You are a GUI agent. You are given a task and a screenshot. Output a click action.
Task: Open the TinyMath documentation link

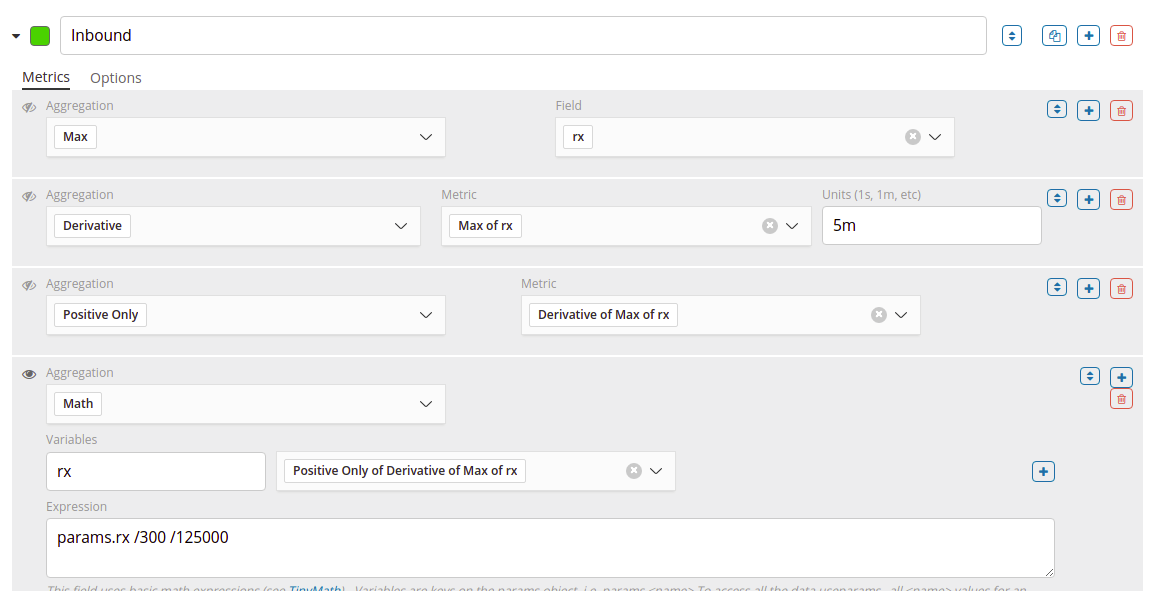click(315, 588)
